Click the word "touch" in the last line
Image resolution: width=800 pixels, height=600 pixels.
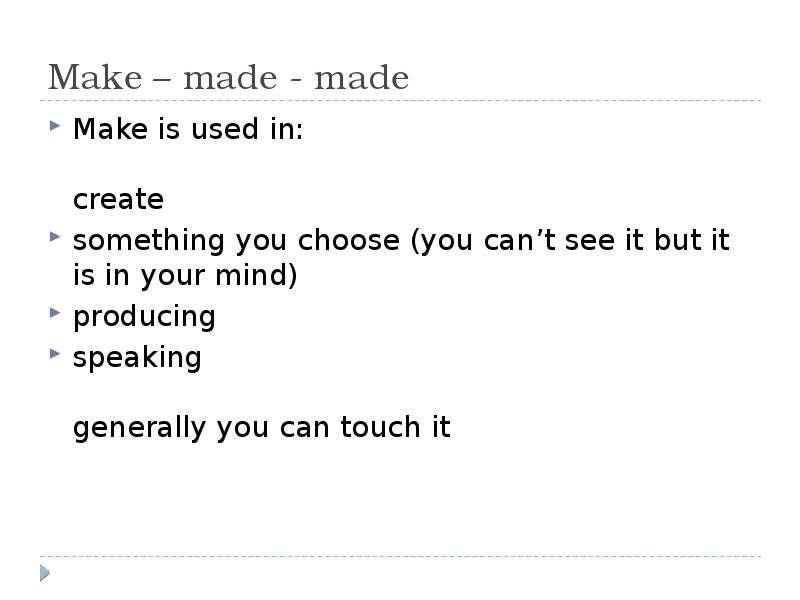376,428
